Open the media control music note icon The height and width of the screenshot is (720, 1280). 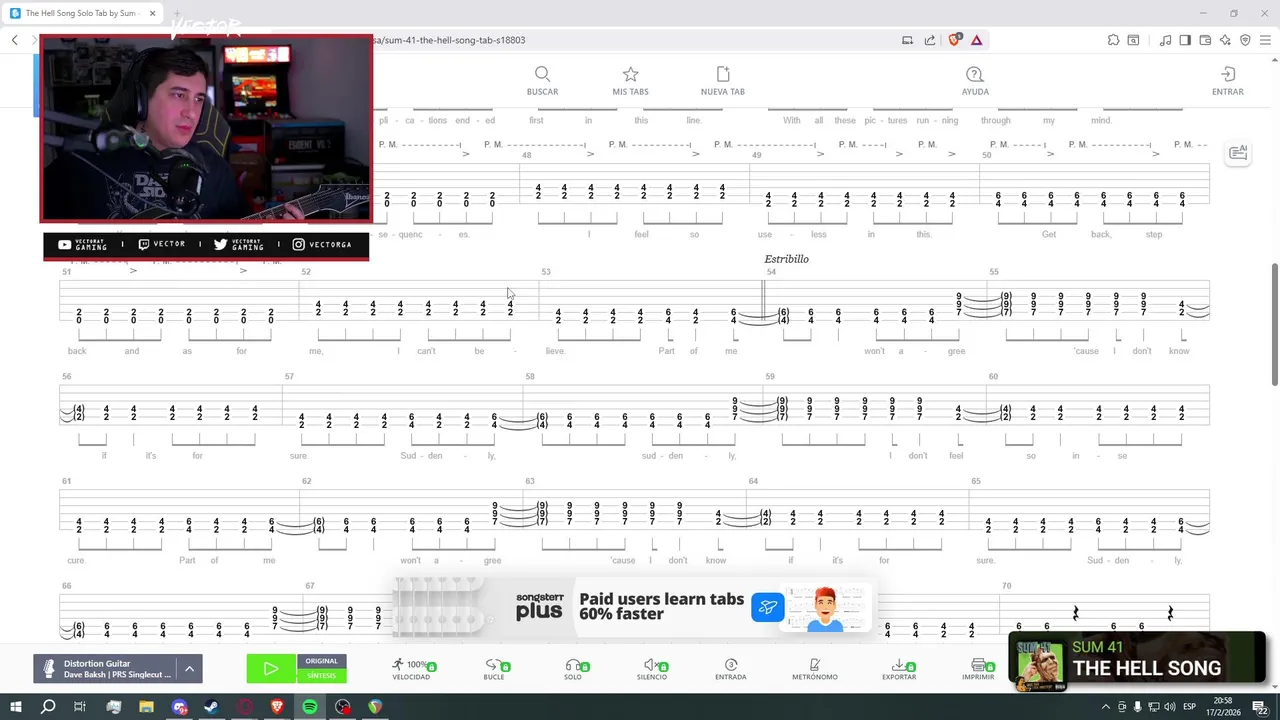[x=1165, y=40]
